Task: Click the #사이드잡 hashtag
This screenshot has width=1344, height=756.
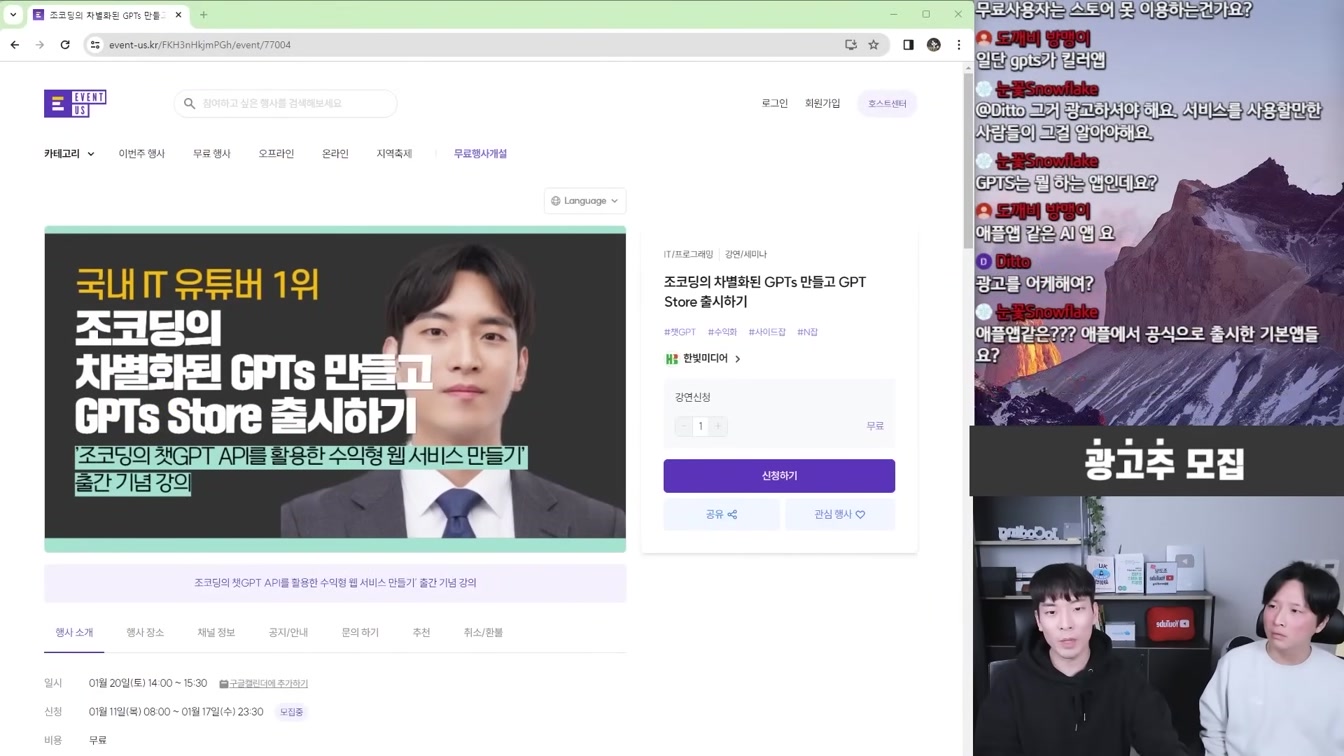Action: click(x=767, y=332)
